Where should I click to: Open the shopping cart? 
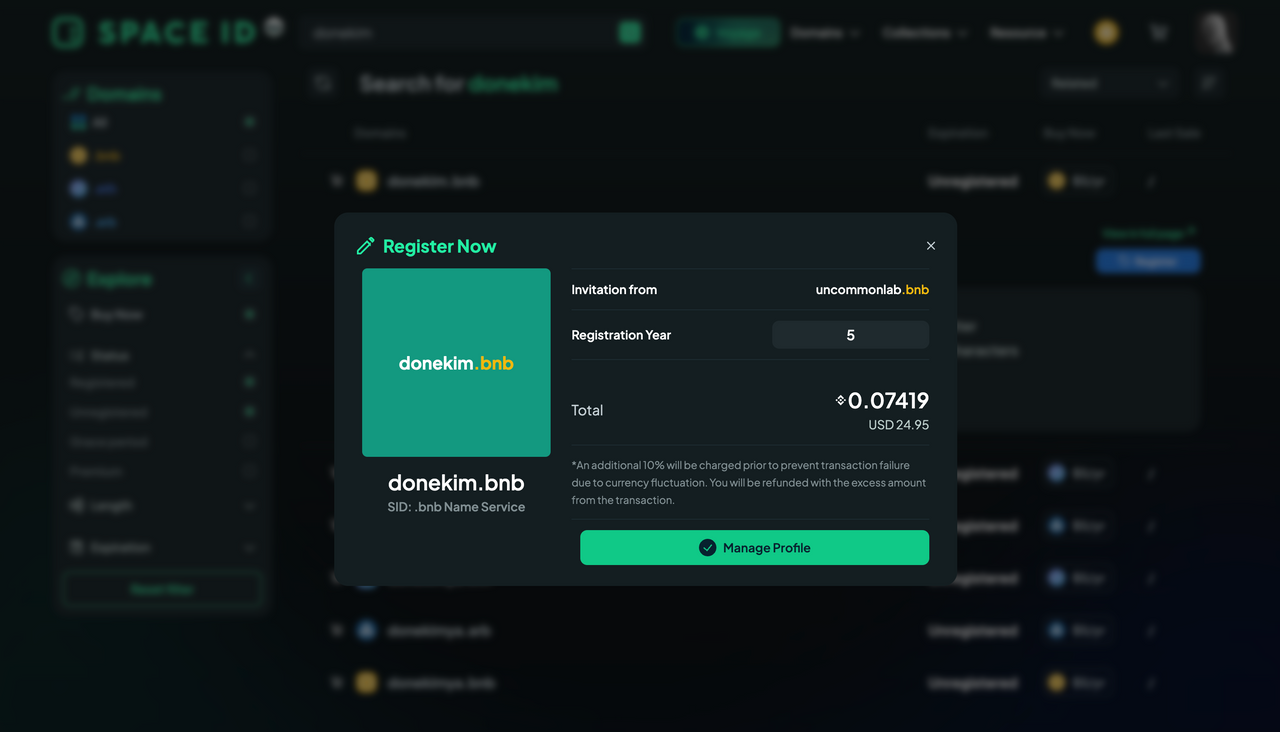tap(1159, 33)
